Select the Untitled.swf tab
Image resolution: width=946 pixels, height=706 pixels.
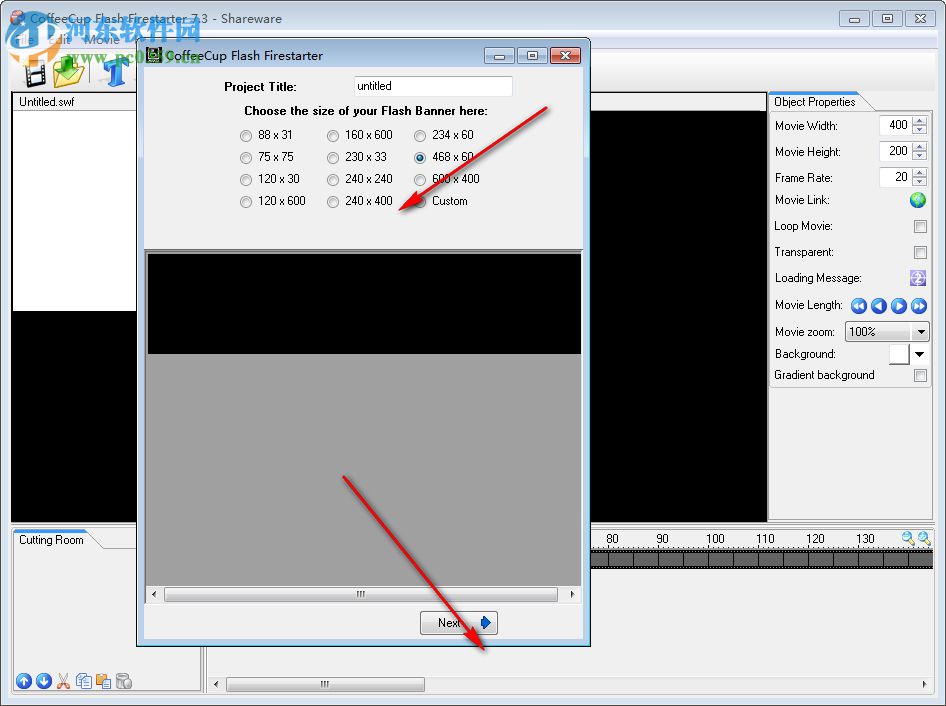point(46,102)
